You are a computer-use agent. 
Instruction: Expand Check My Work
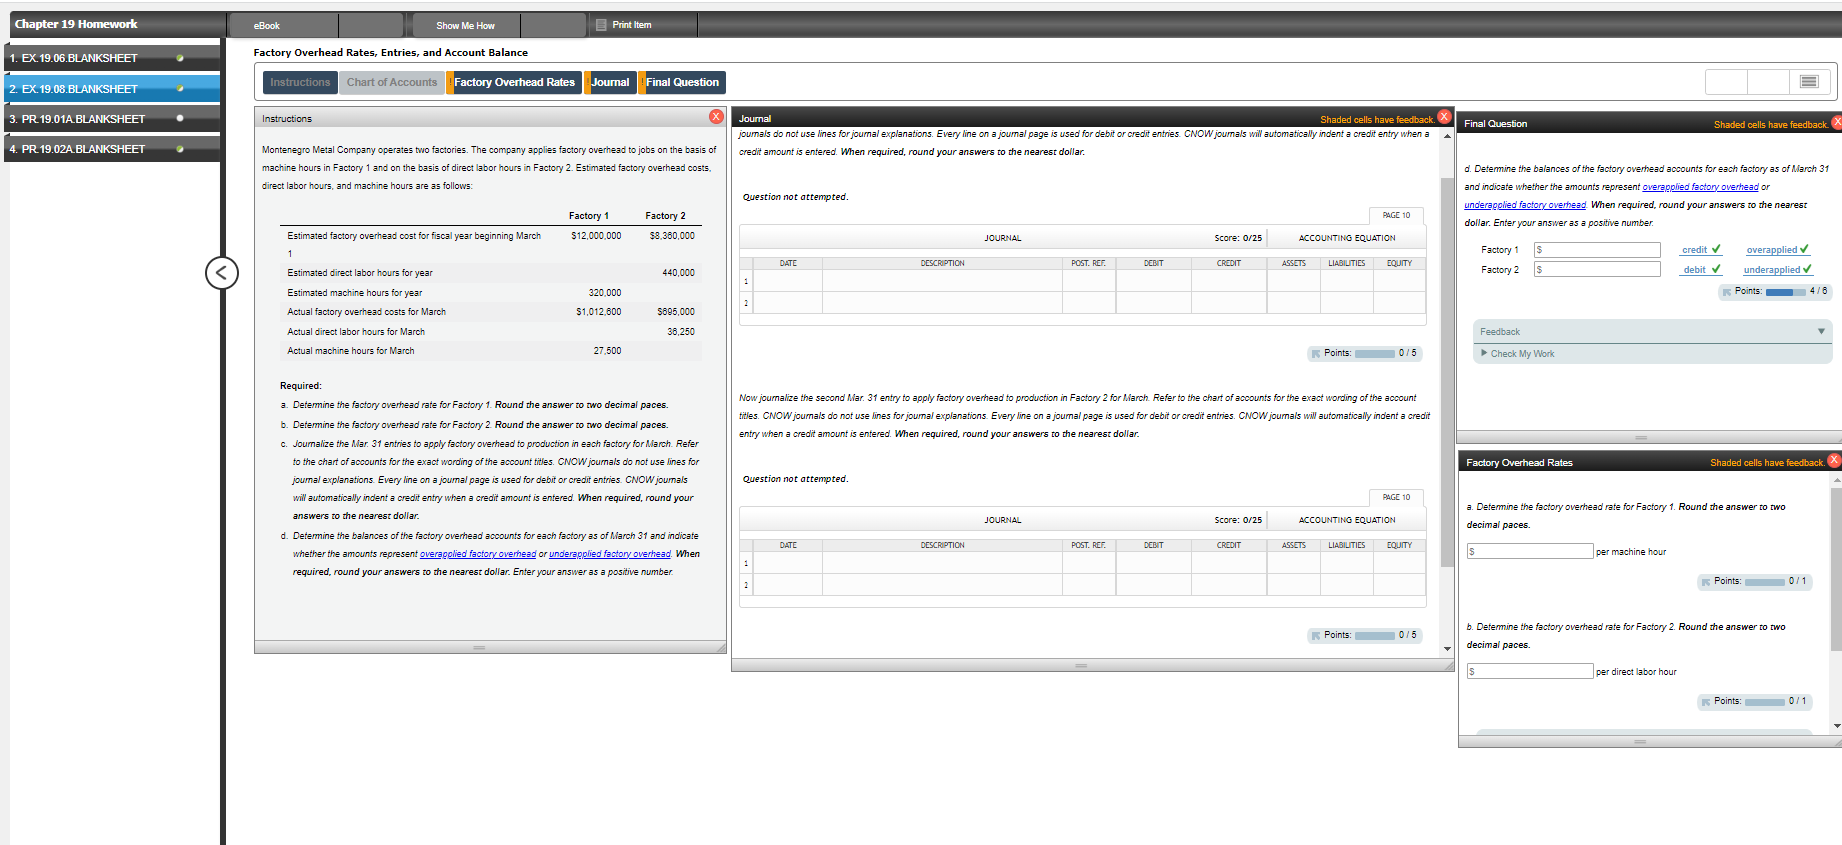point(1517,354)
